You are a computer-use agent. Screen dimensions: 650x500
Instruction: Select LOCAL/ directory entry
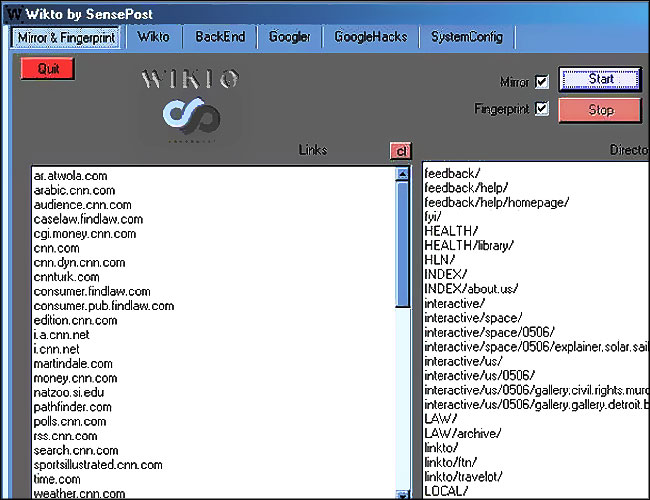[x=446, y=491]
